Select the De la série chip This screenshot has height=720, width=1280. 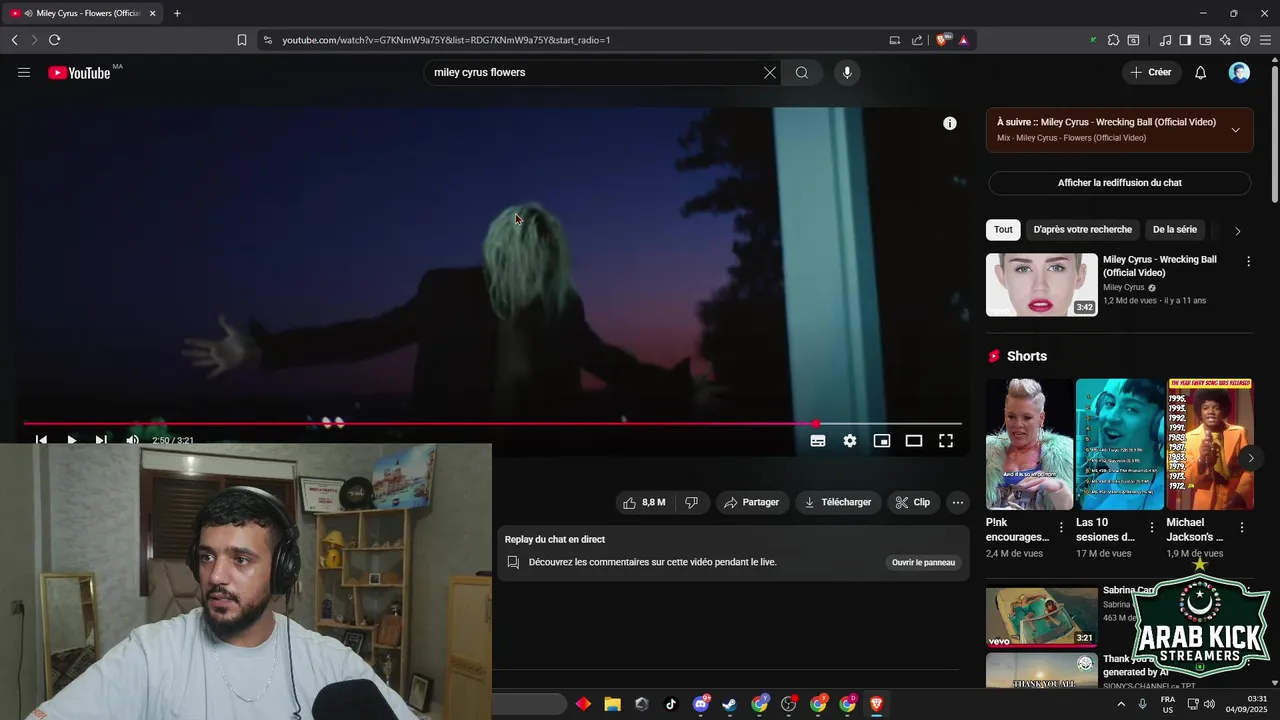click(x=1175, y=229)
